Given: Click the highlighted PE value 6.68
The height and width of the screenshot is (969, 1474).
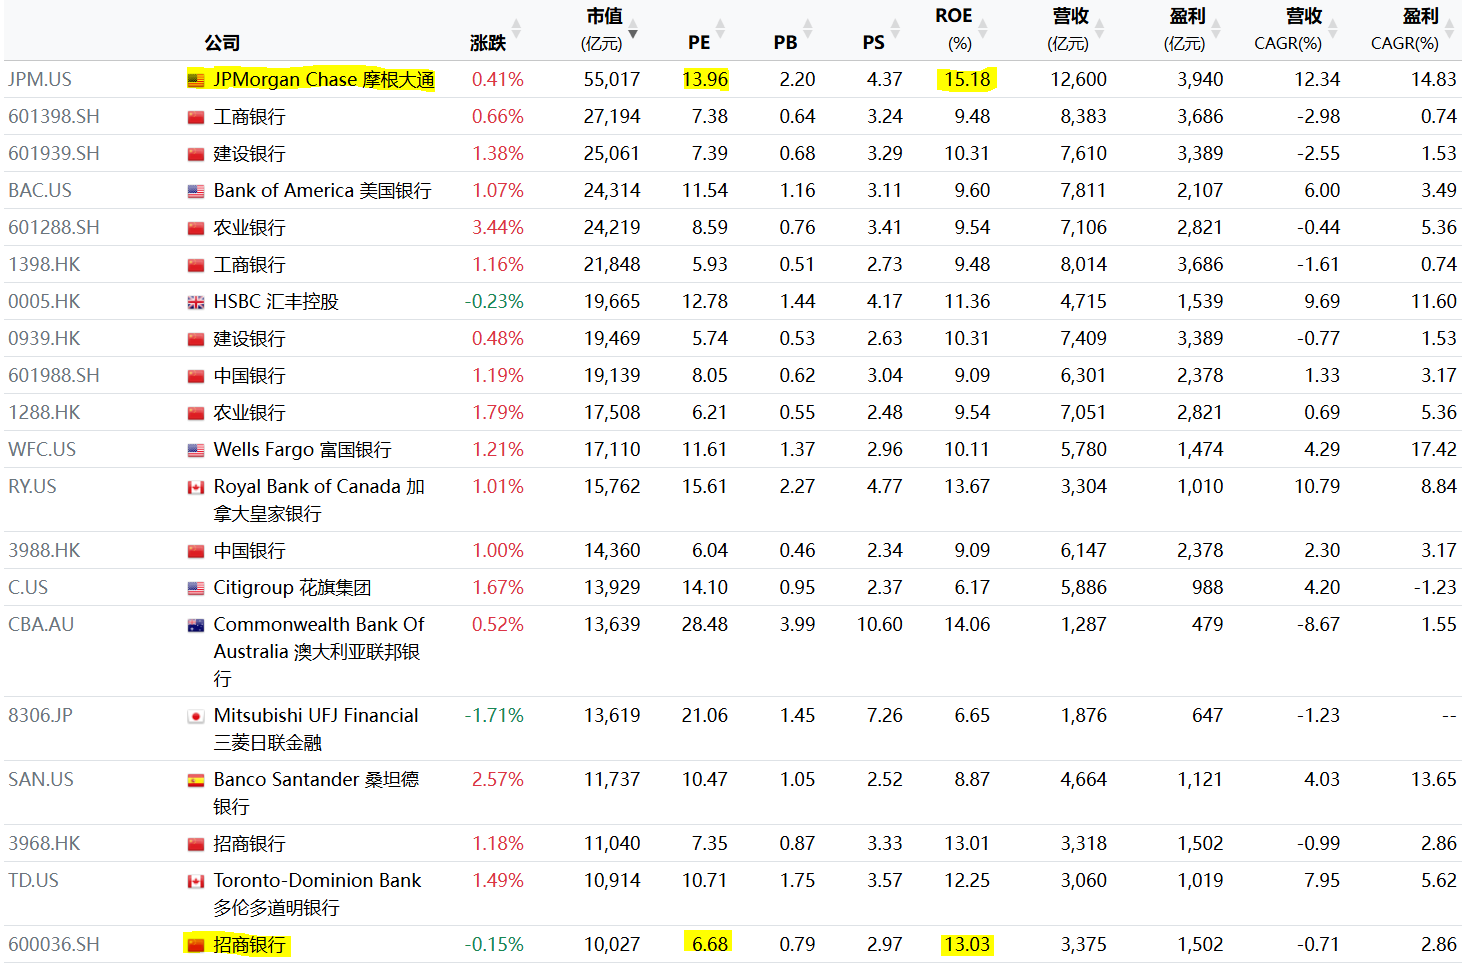Looking at the screenshot, I should pyautogui.click(x=709, y=945).
